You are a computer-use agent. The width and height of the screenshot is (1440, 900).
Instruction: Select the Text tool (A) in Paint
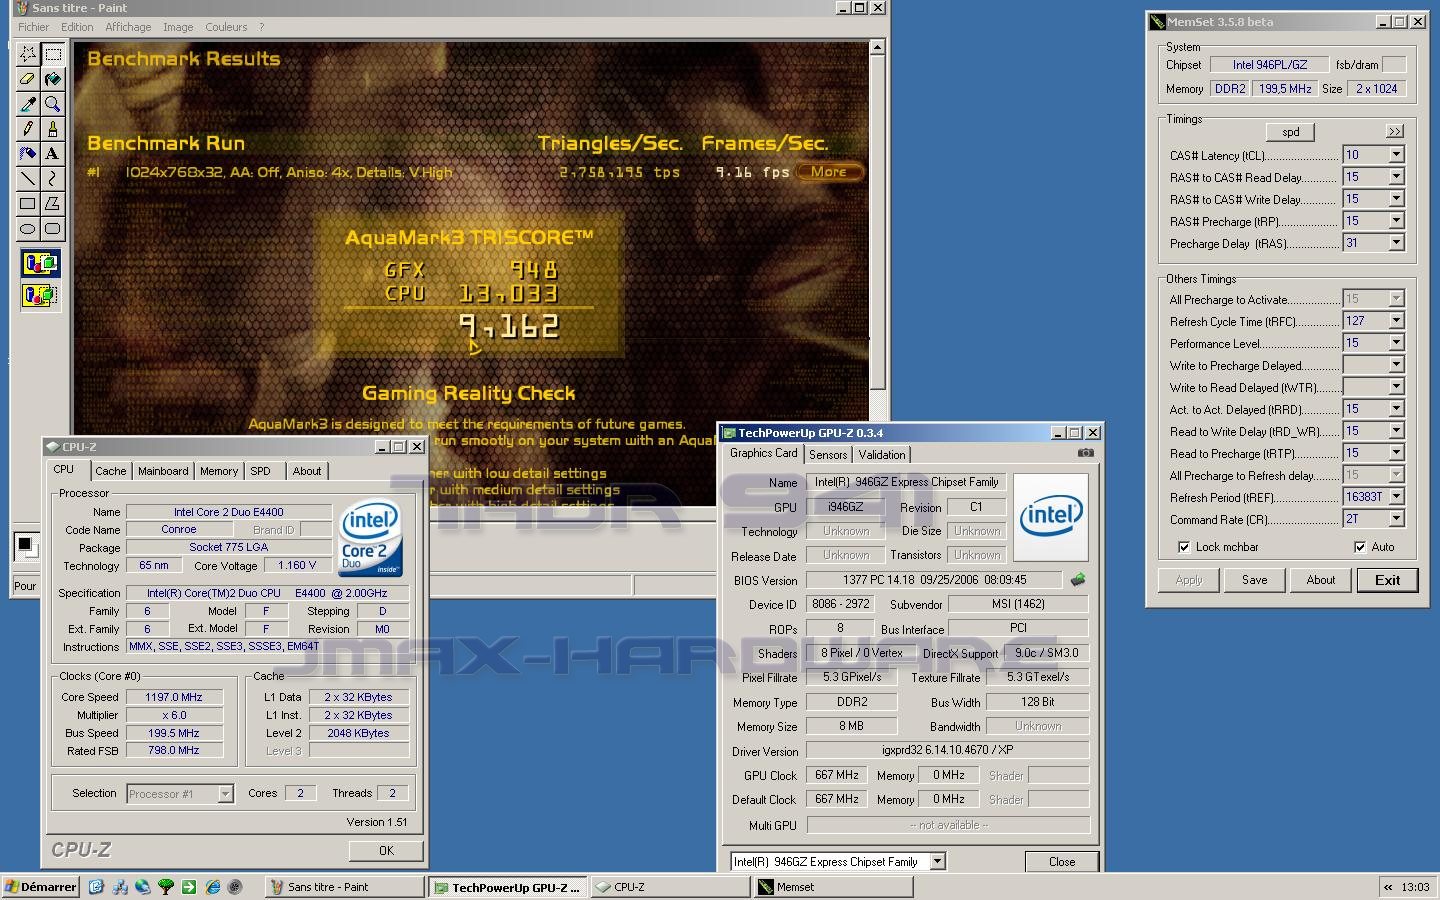(53, 154)
